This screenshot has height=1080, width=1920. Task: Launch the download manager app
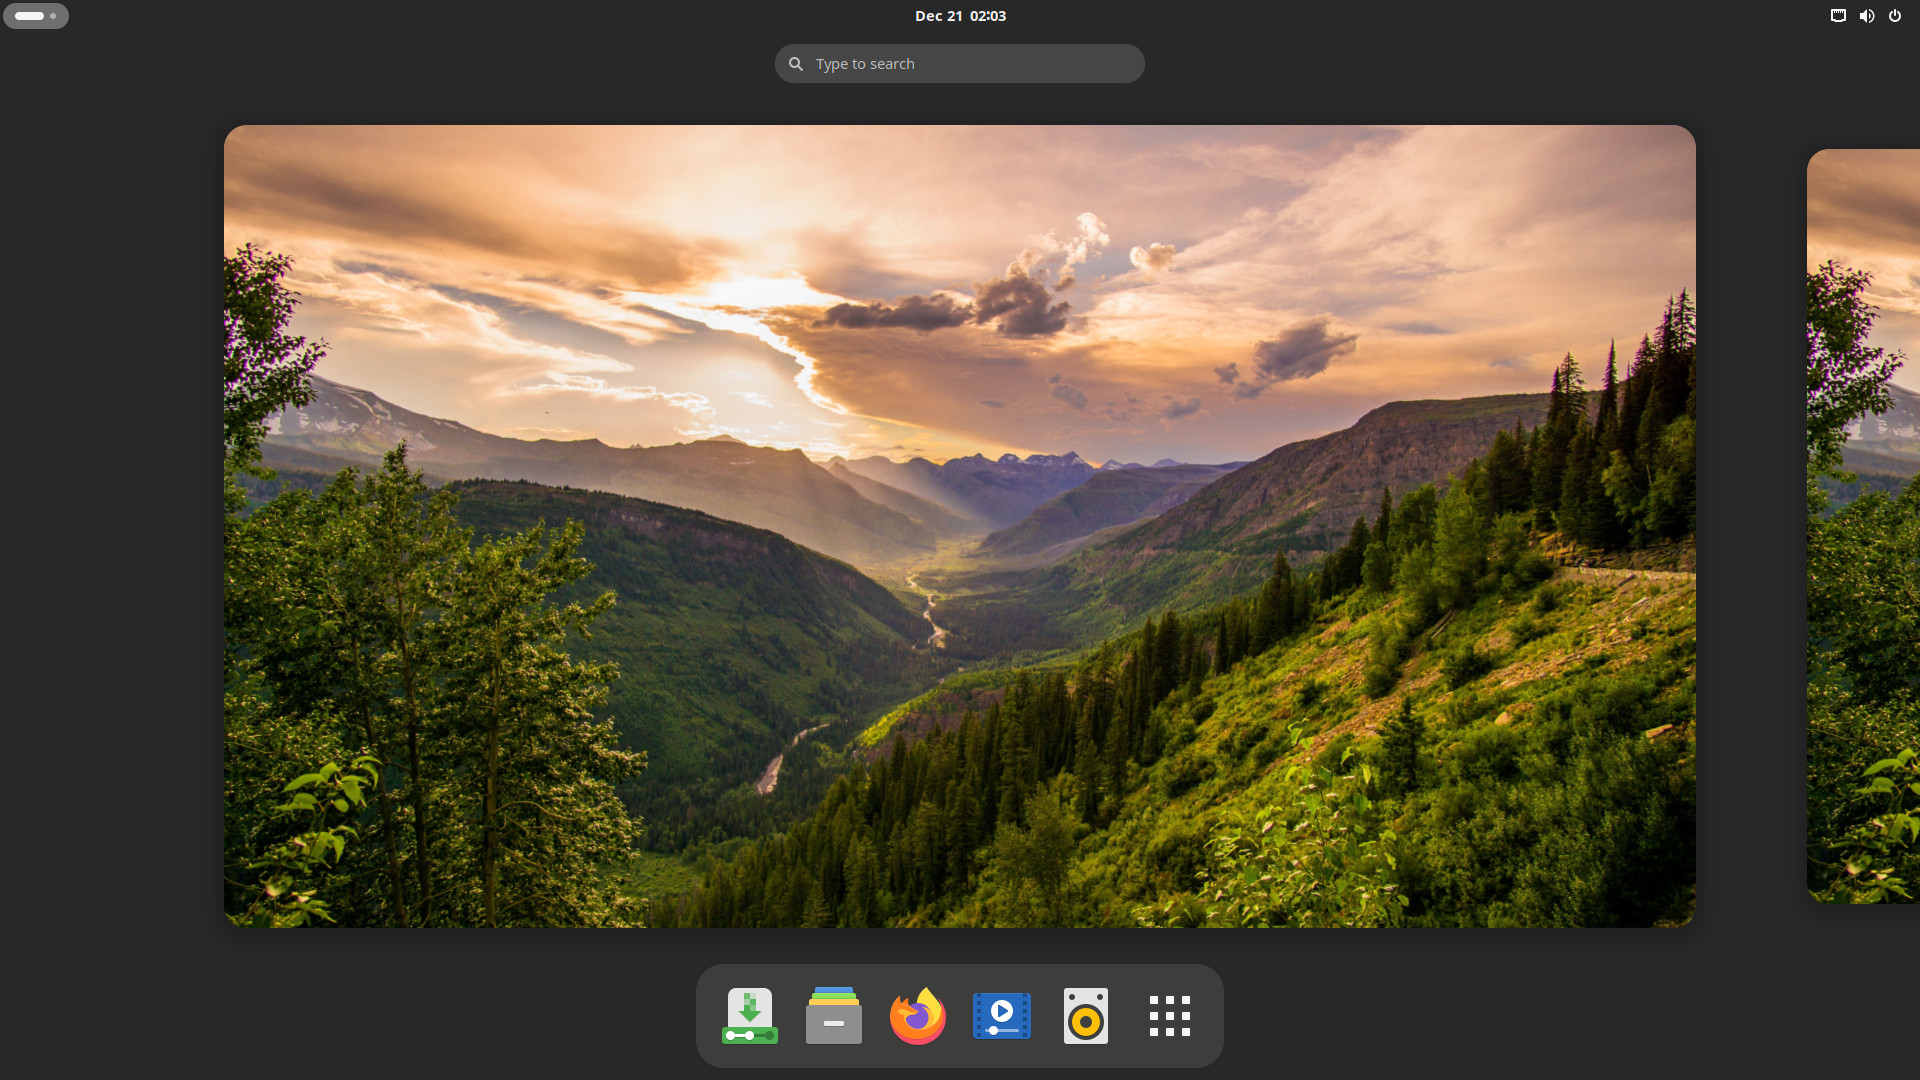coord(748,1014)
